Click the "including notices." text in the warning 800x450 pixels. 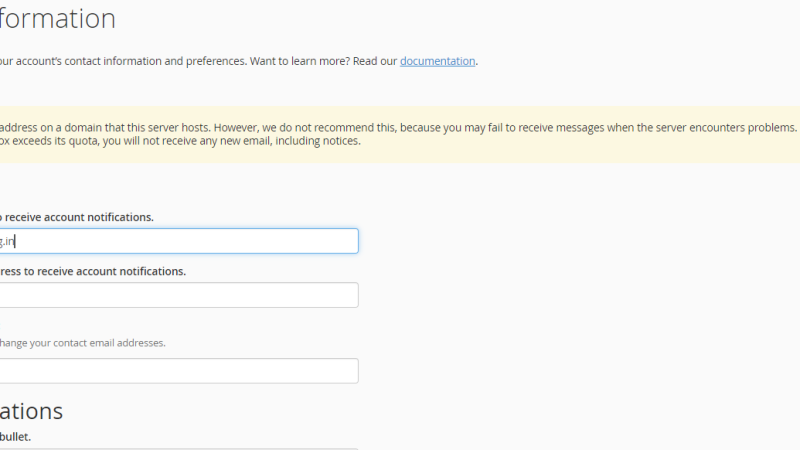tap(318, 141)
